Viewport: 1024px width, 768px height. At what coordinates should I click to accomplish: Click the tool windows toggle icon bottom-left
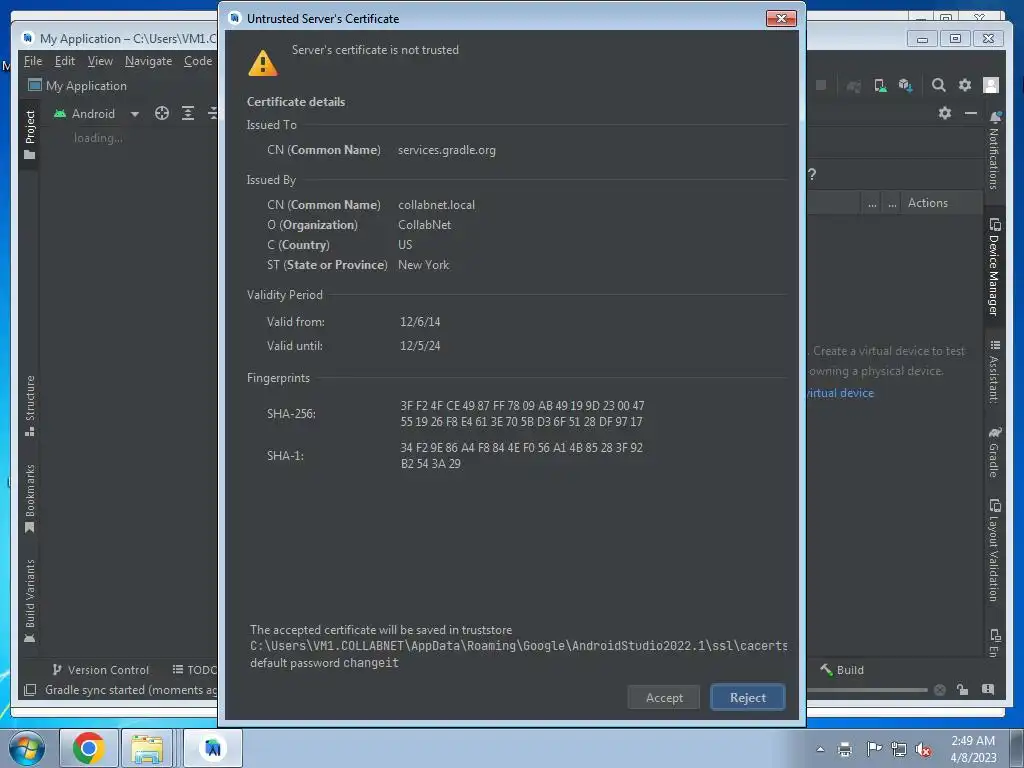30,690
